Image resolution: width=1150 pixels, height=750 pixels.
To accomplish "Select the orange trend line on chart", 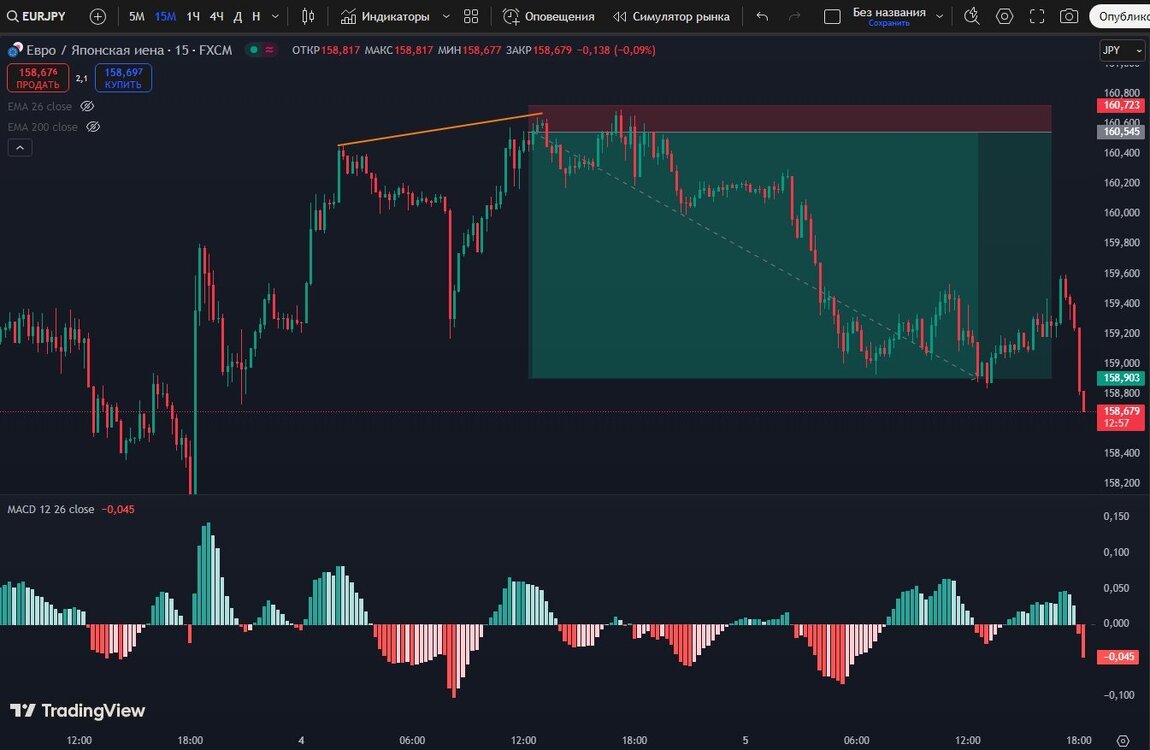I will 440,130.
